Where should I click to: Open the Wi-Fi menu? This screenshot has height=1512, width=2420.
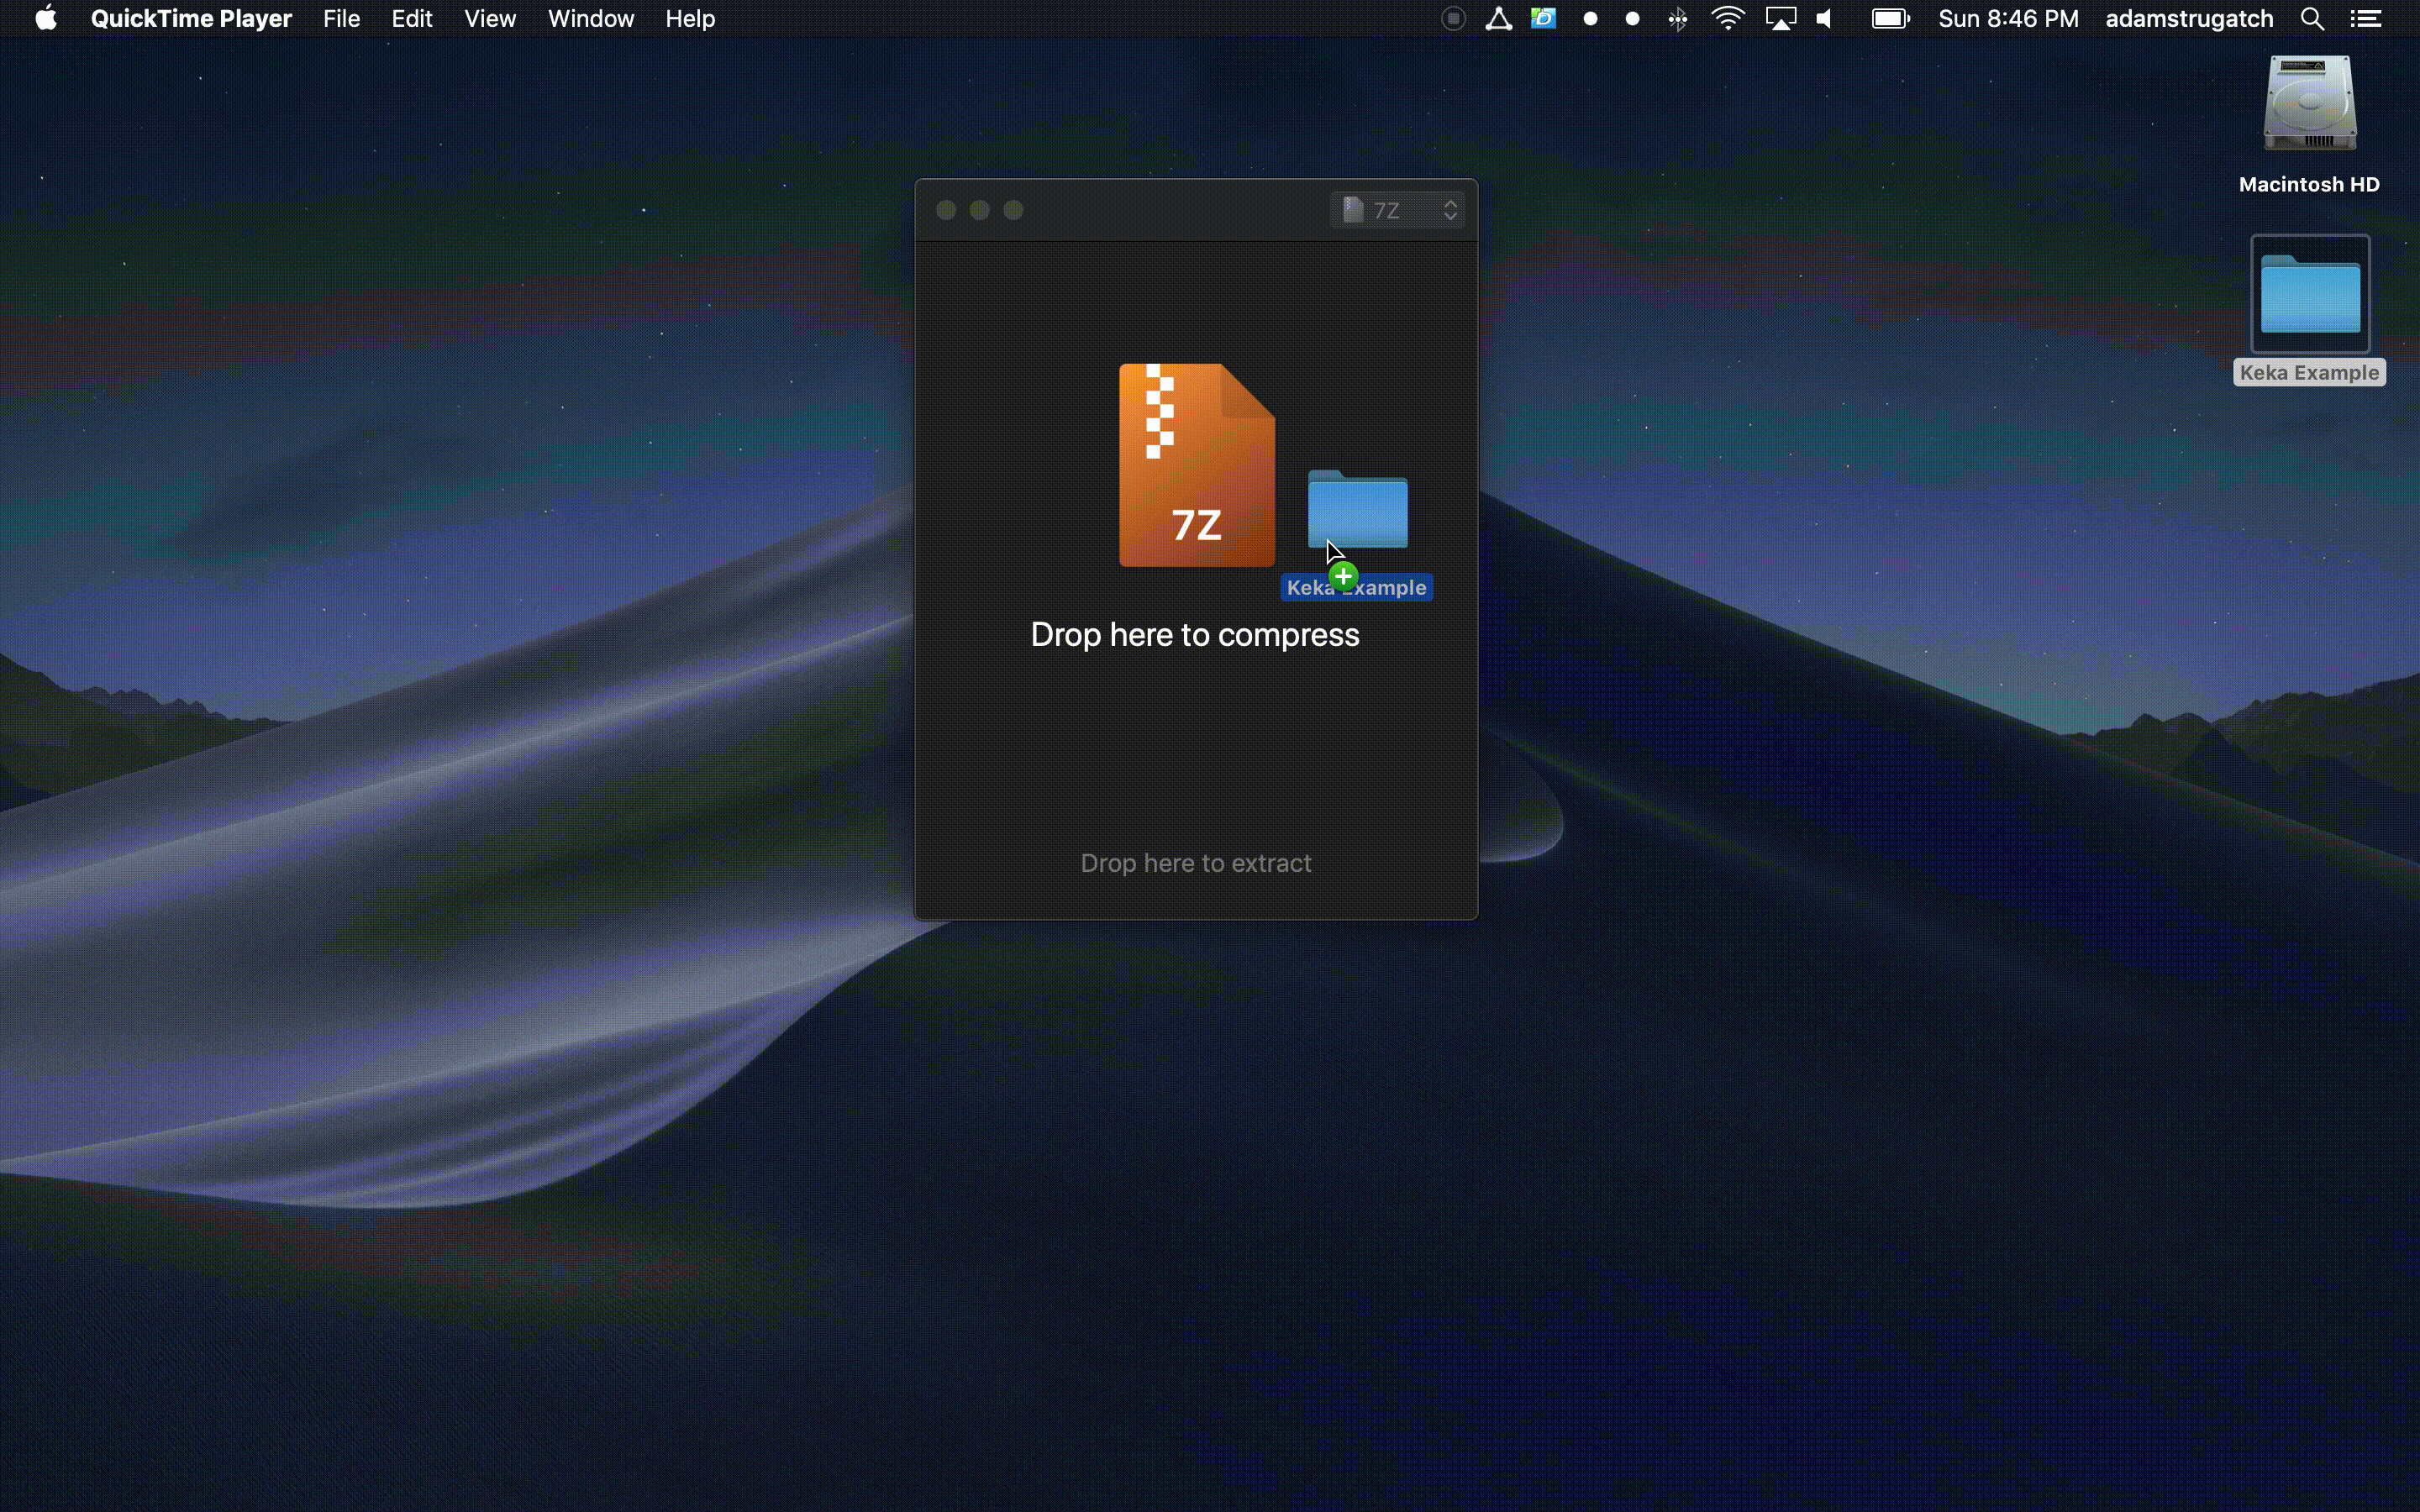coord(1728,18)
